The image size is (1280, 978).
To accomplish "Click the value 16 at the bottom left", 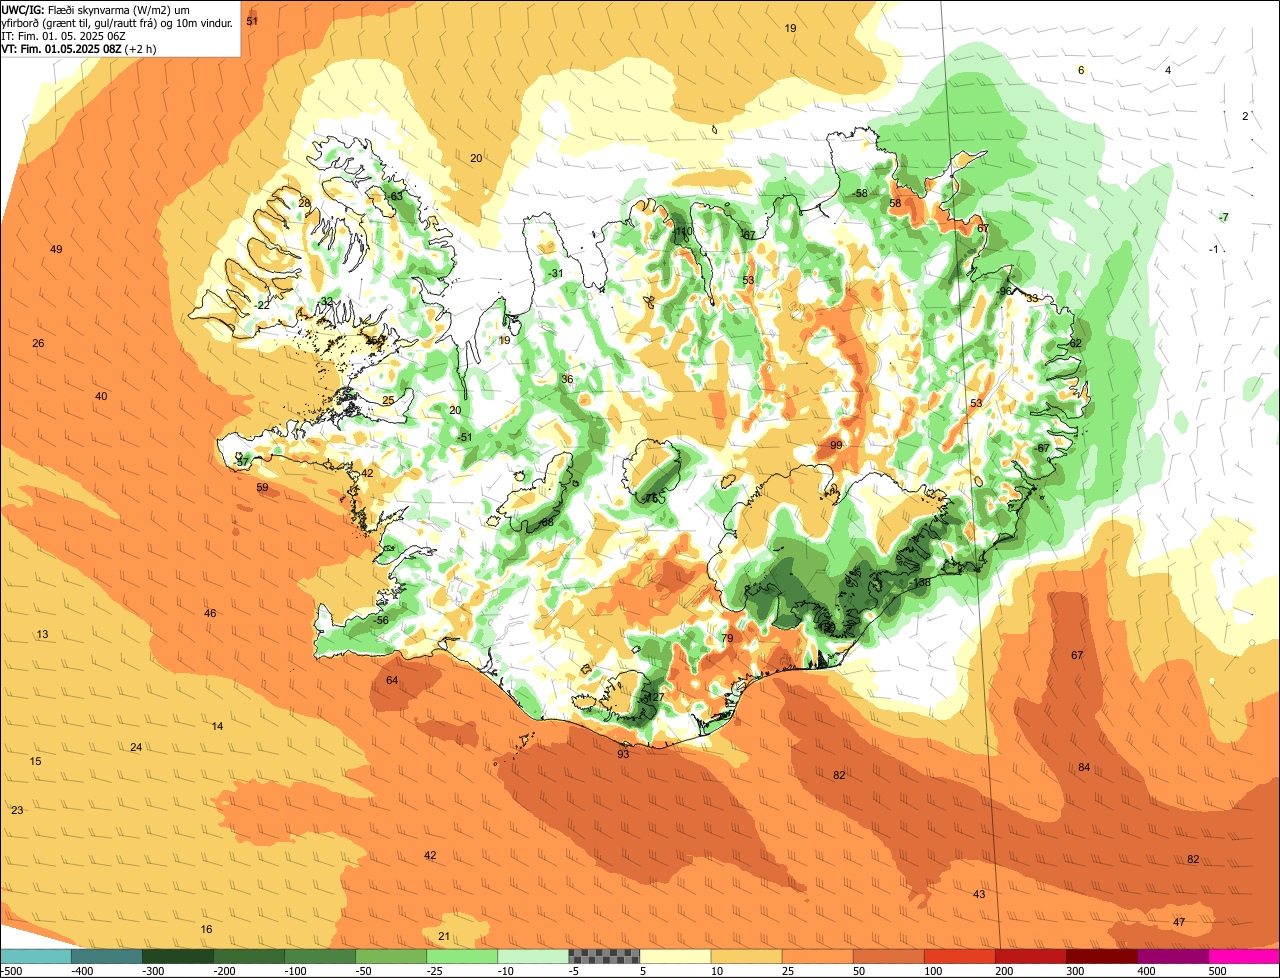I will [x=206, y=929].
